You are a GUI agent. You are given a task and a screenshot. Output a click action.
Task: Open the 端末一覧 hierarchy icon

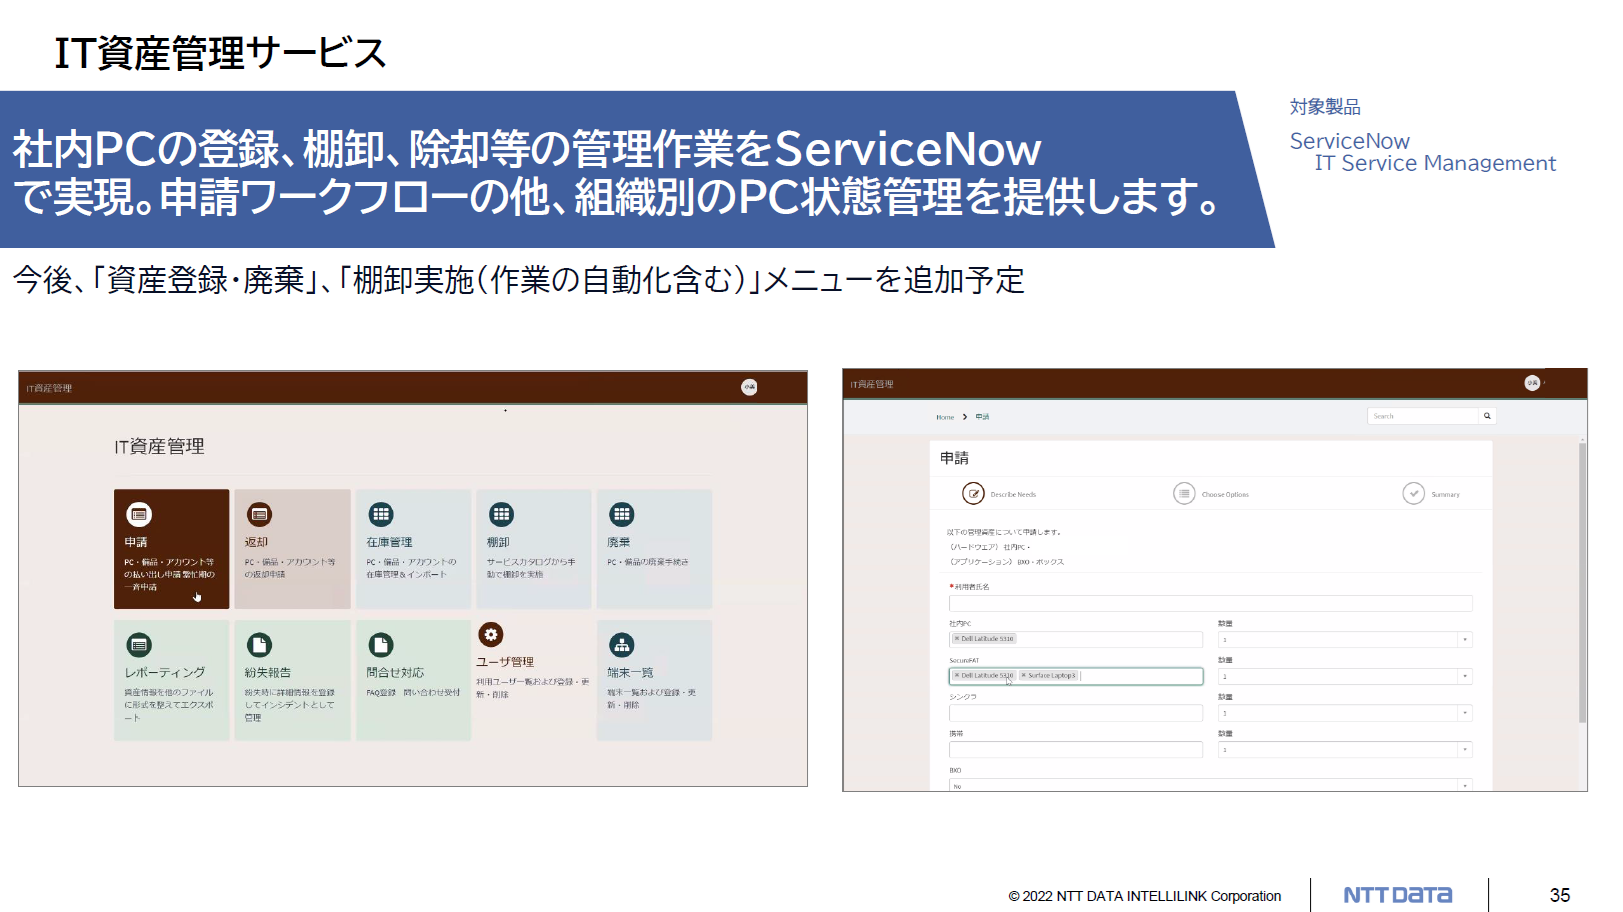(622, 645)
